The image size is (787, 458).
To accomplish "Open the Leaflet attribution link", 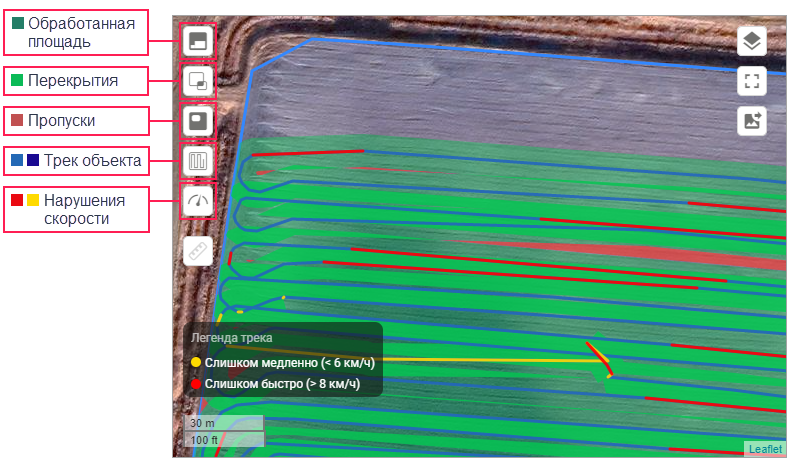I will [765, 449].
